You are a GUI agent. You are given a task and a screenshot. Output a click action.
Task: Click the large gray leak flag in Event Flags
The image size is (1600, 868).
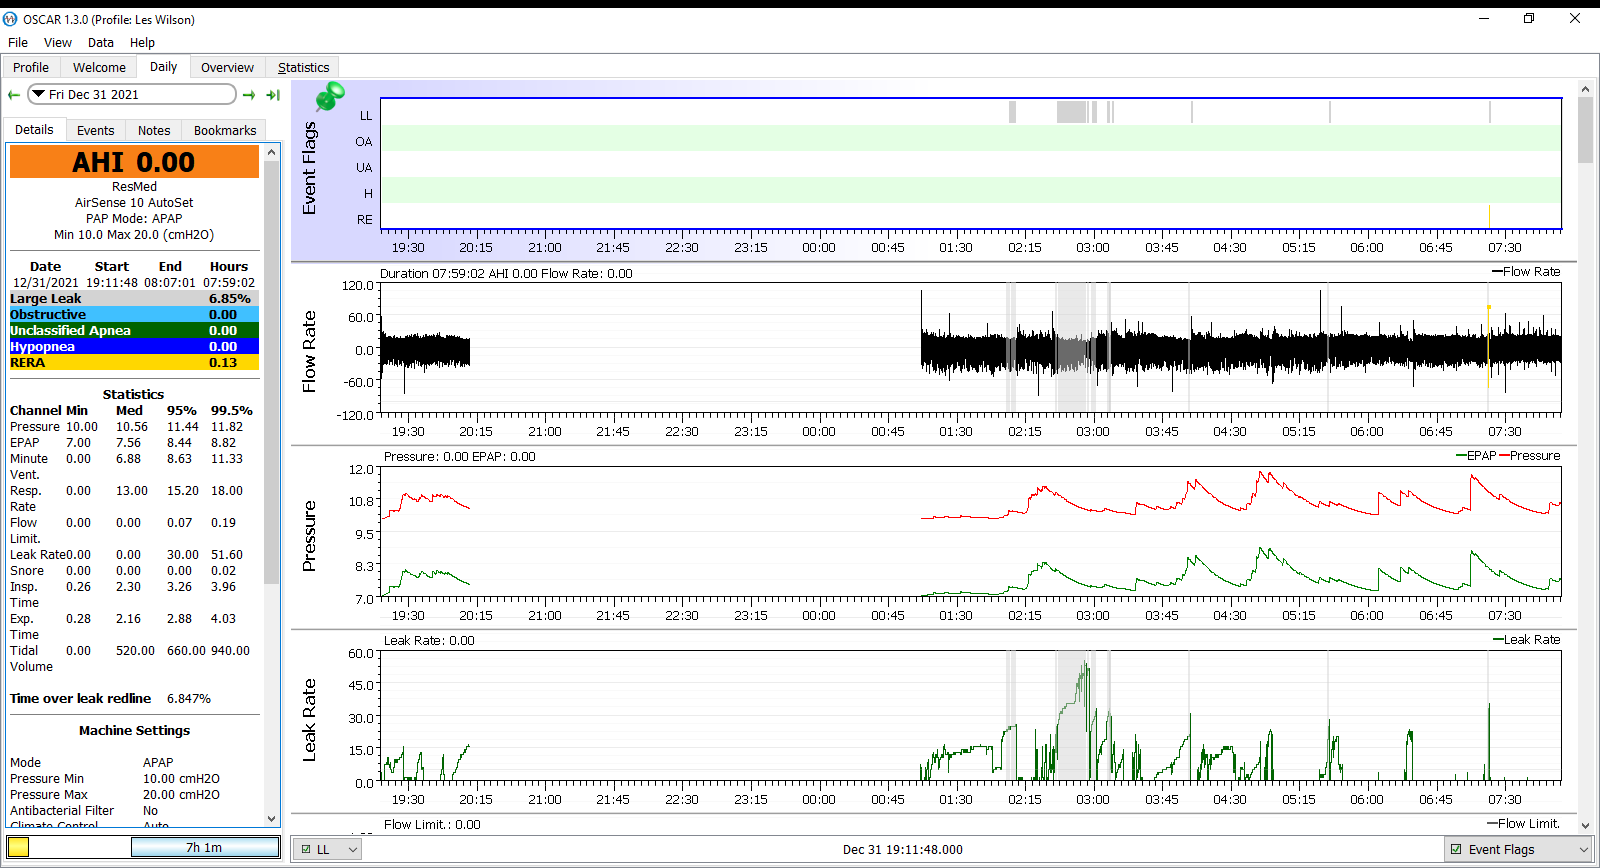1072,112
